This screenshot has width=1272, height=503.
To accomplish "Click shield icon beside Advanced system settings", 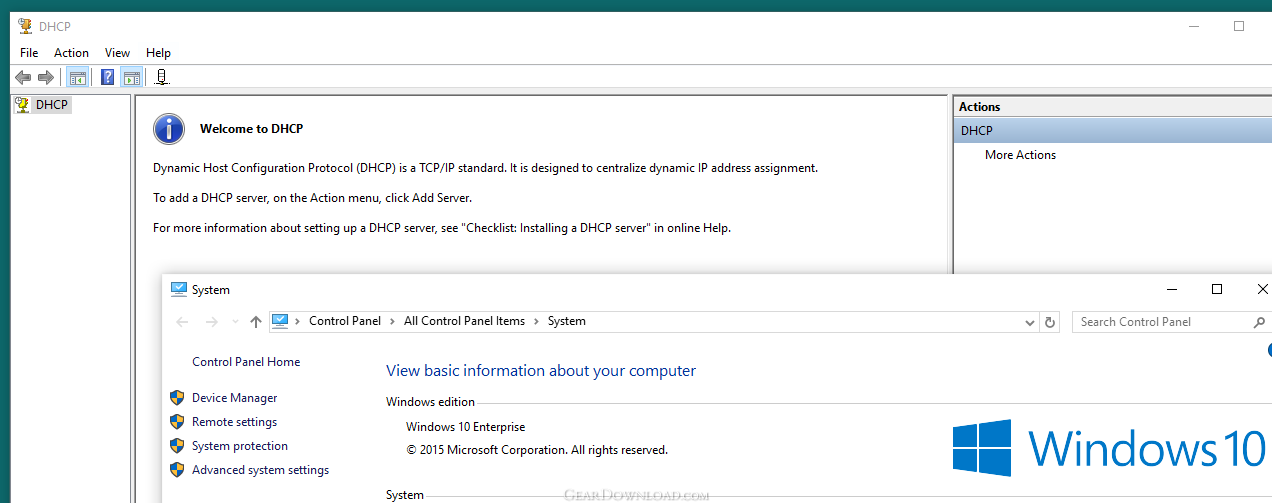I will click(x=177, y=470).
